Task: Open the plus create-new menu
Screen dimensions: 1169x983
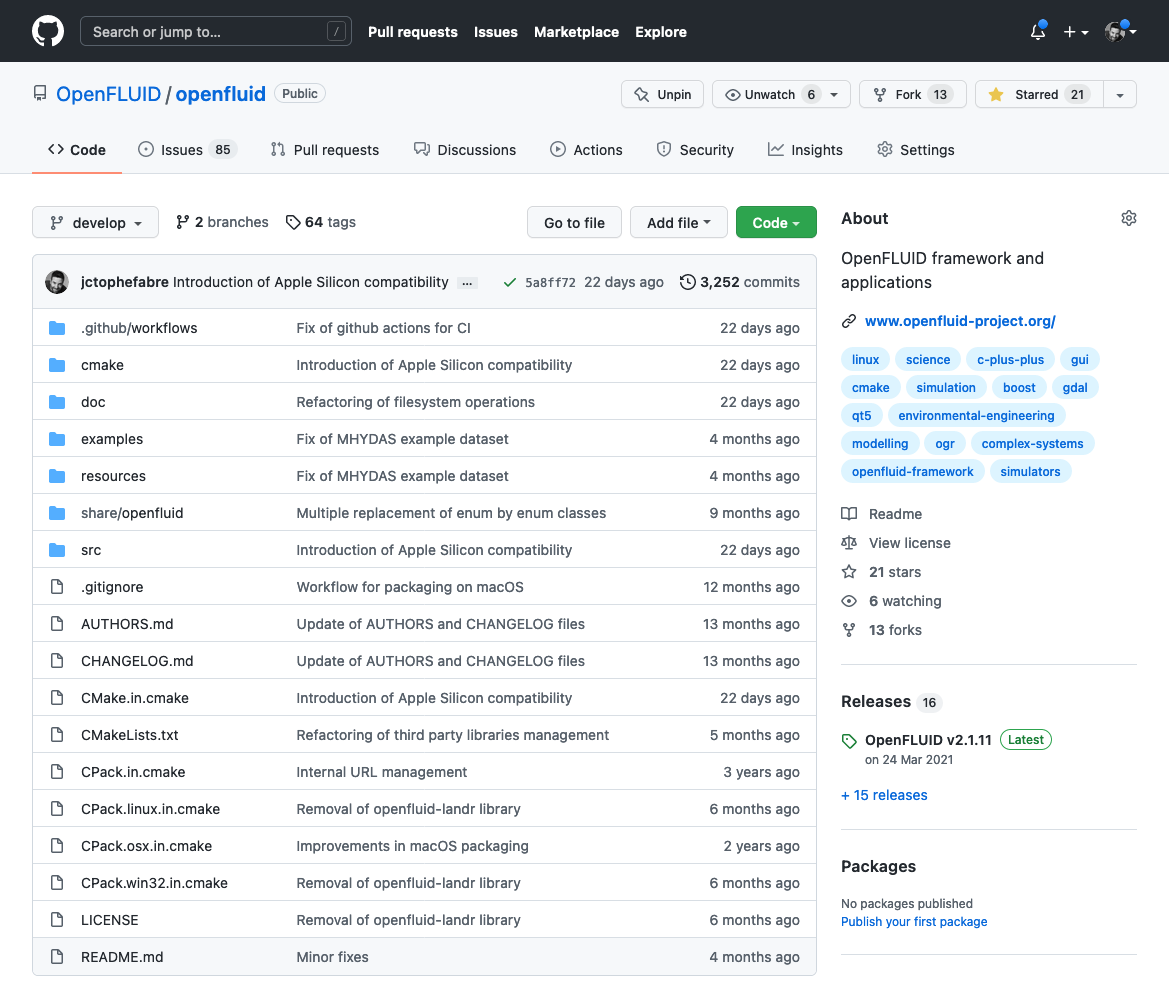Action: (1075, 32)
